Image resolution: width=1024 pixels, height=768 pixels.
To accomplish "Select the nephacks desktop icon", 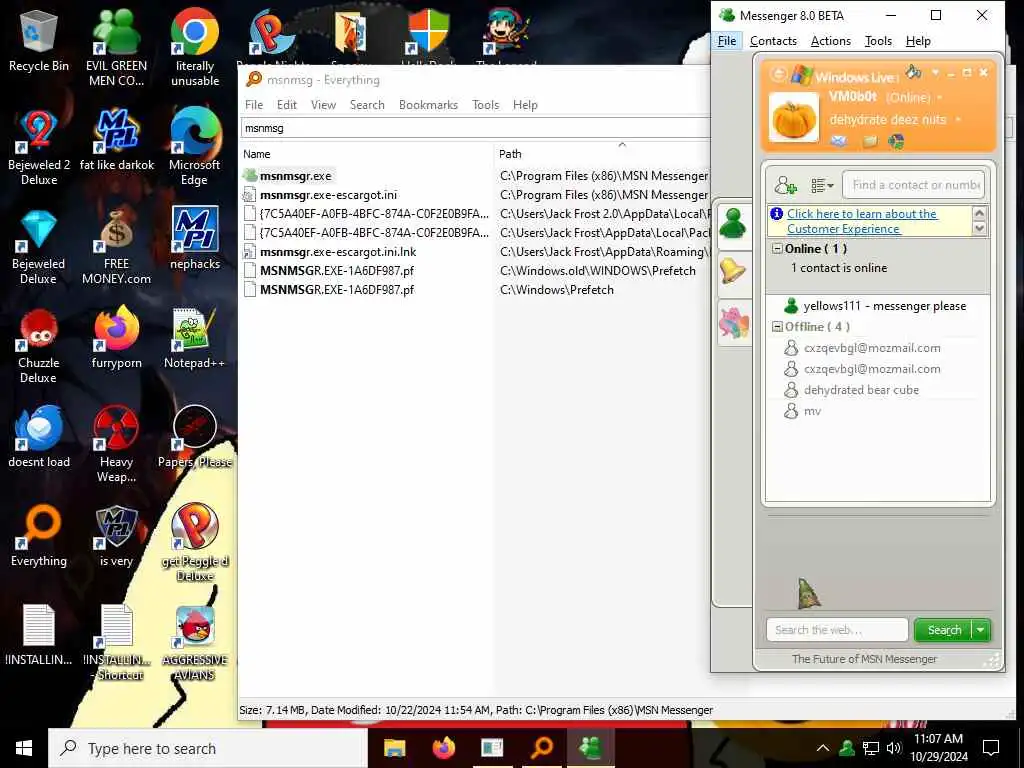I will [x=195, y=238].
